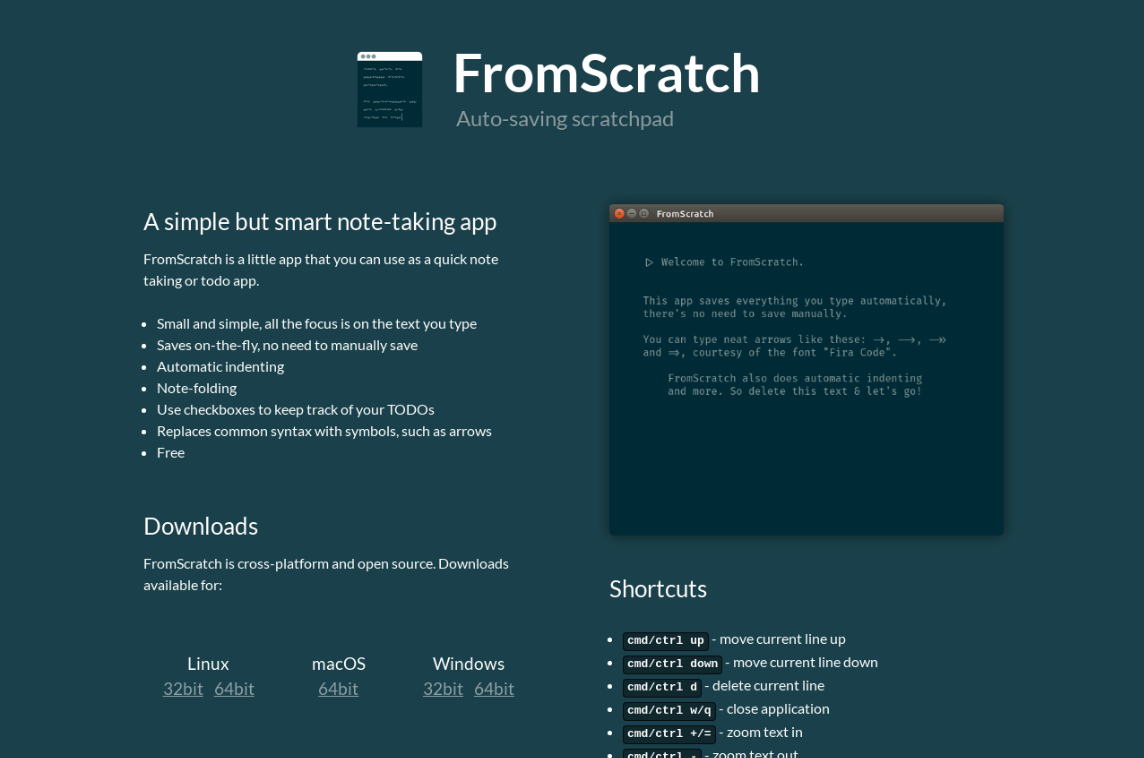Click the app screenshot titled FromScratch
The height and width of the screenshot is (758, 1144).
(806, 370)
